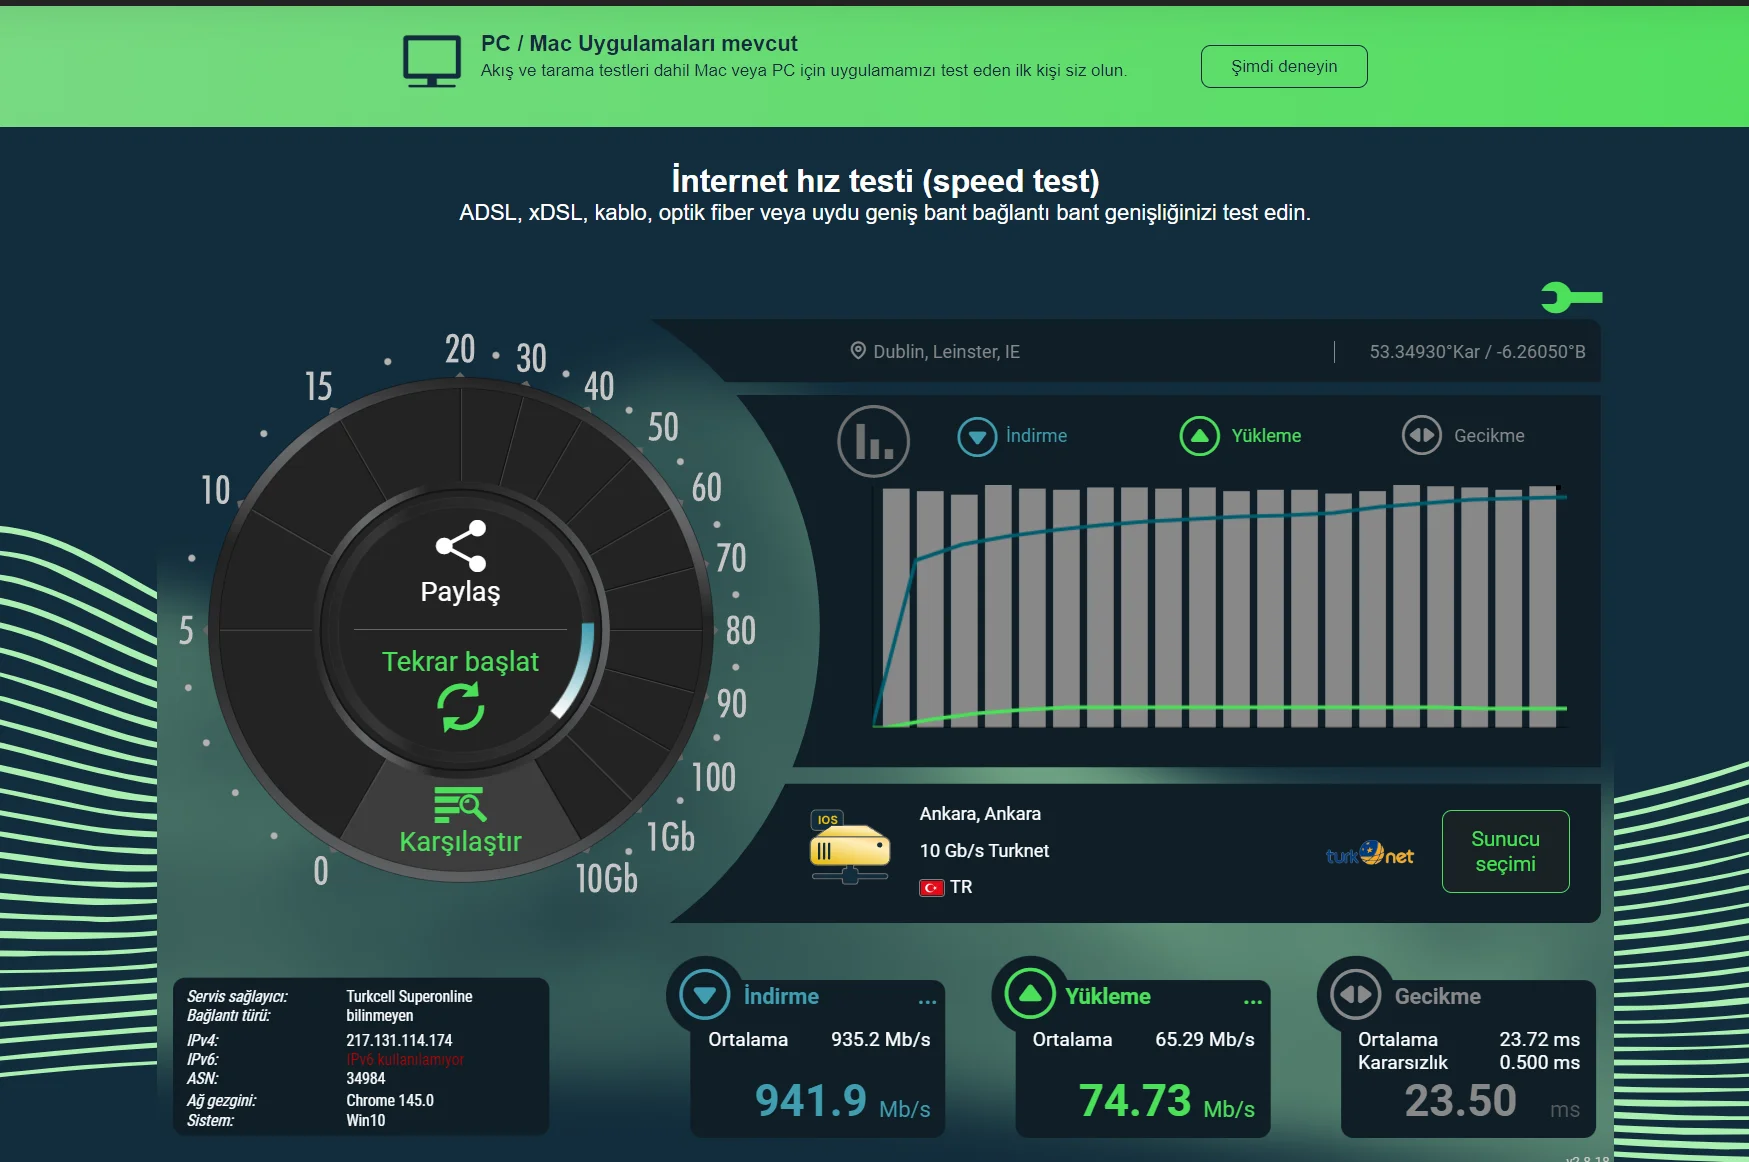This screenshot has height=1162, width=1749.
Task: Toggle the Gecikme series above the graph
Action: (1463, 436)
